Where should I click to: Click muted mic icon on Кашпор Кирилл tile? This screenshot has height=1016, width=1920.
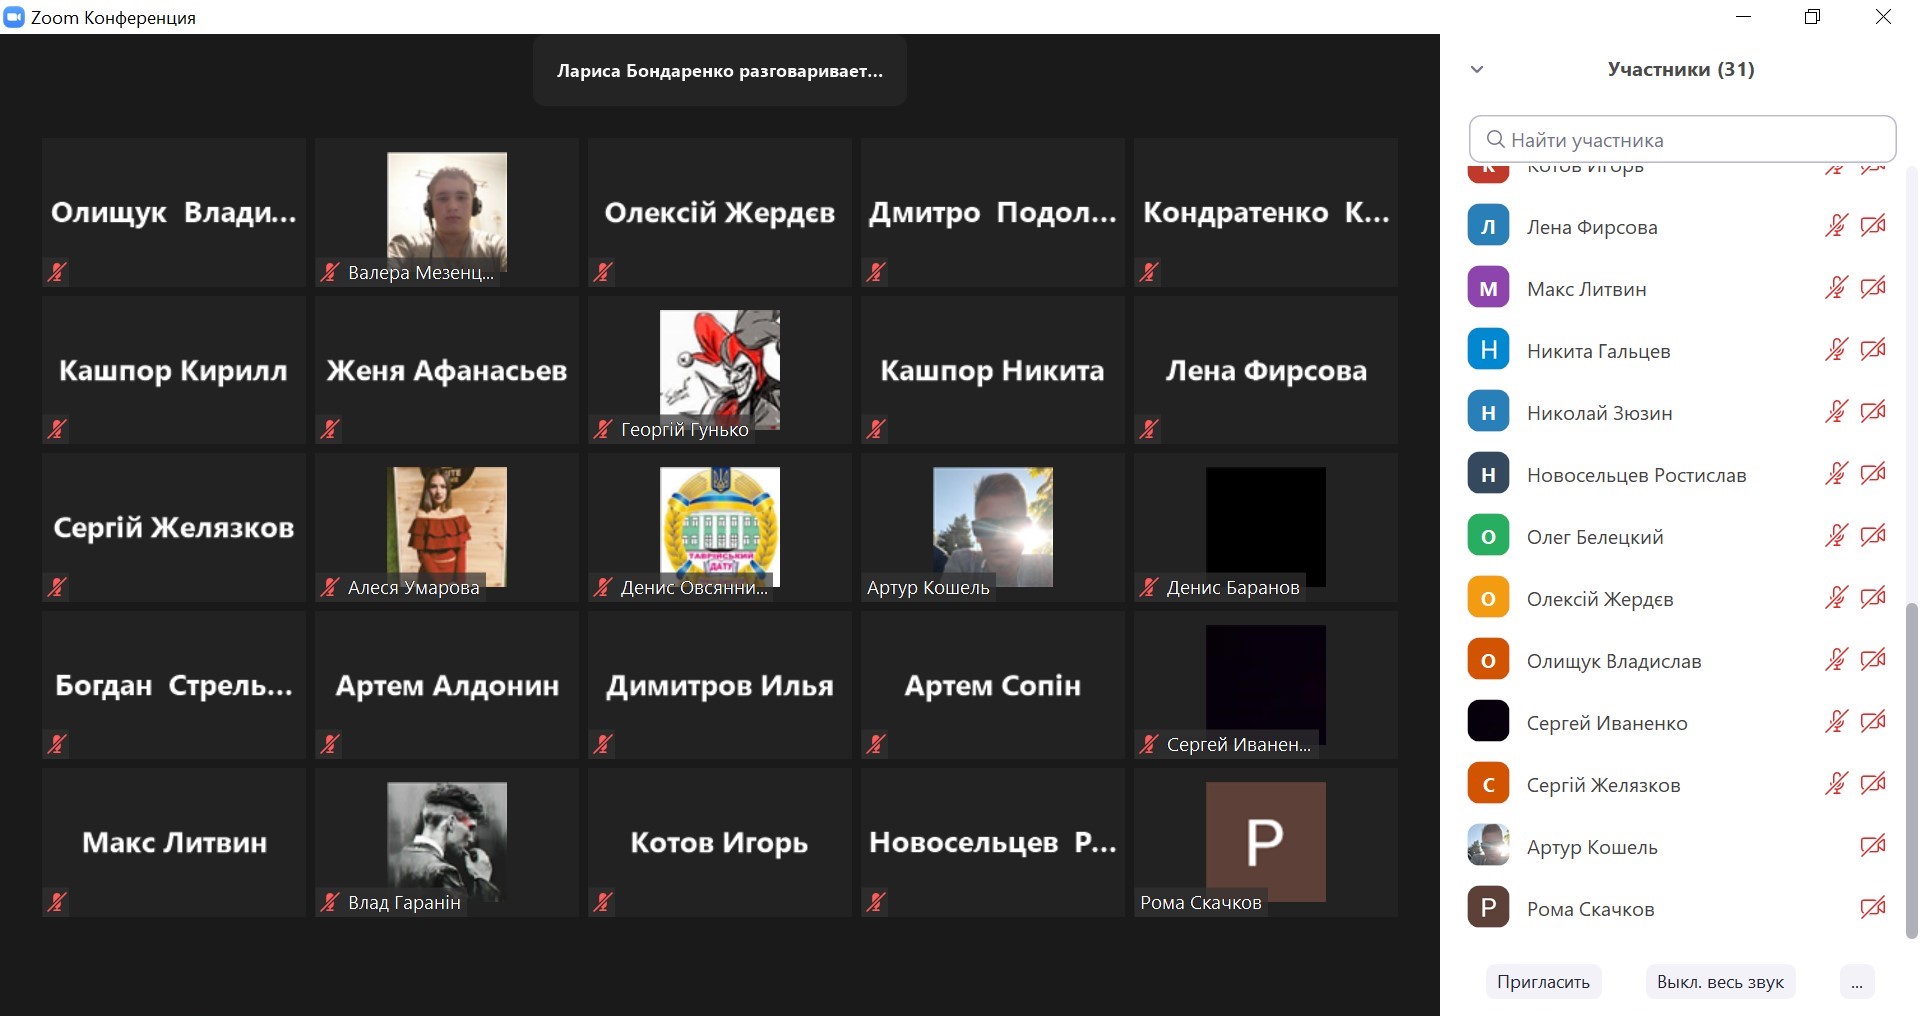pos(57,429)
